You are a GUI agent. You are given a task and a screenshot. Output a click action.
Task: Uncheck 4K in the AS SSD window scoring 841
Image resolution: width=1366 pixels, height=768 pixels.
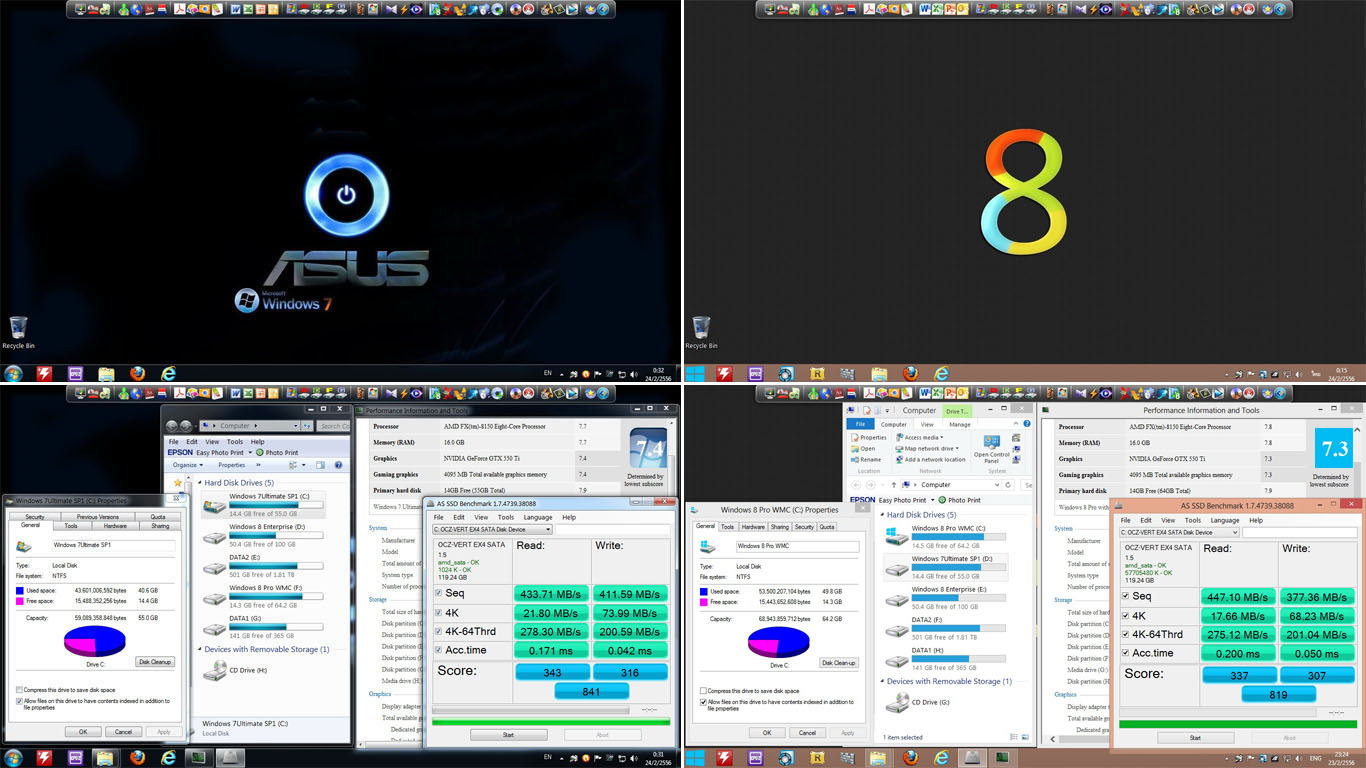438,613
